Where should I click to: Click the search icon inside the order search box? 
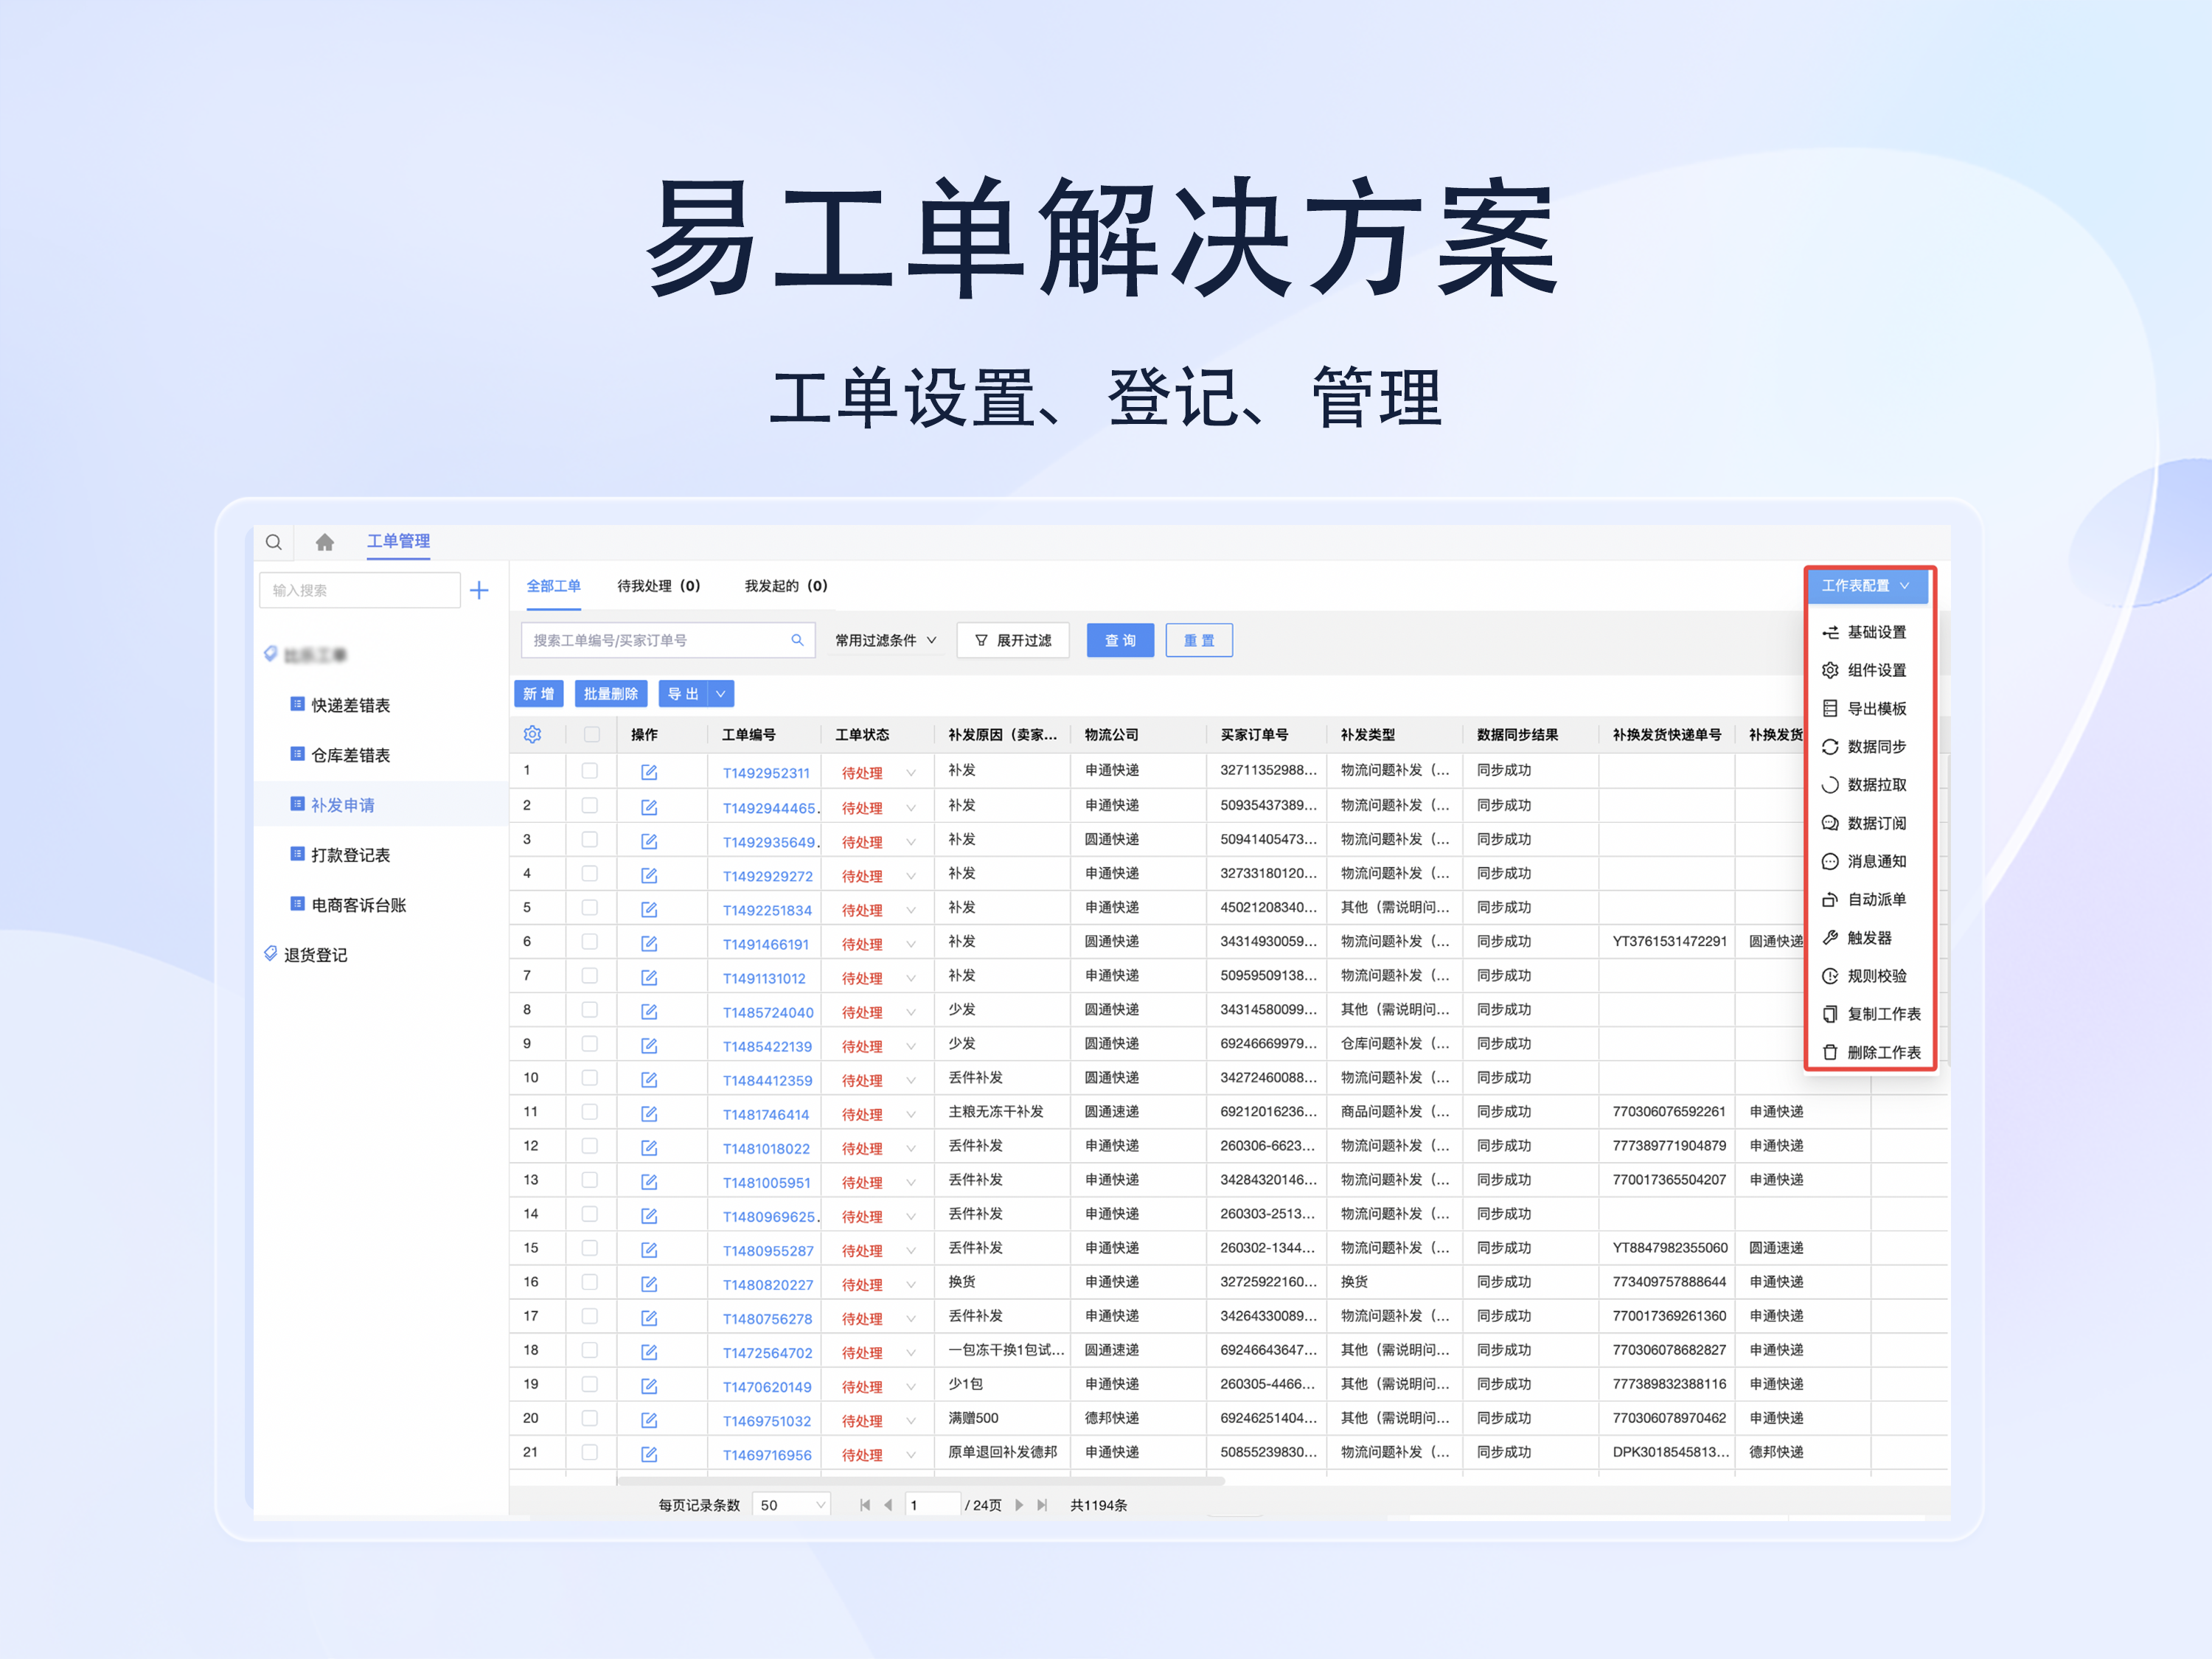(797, 639)
